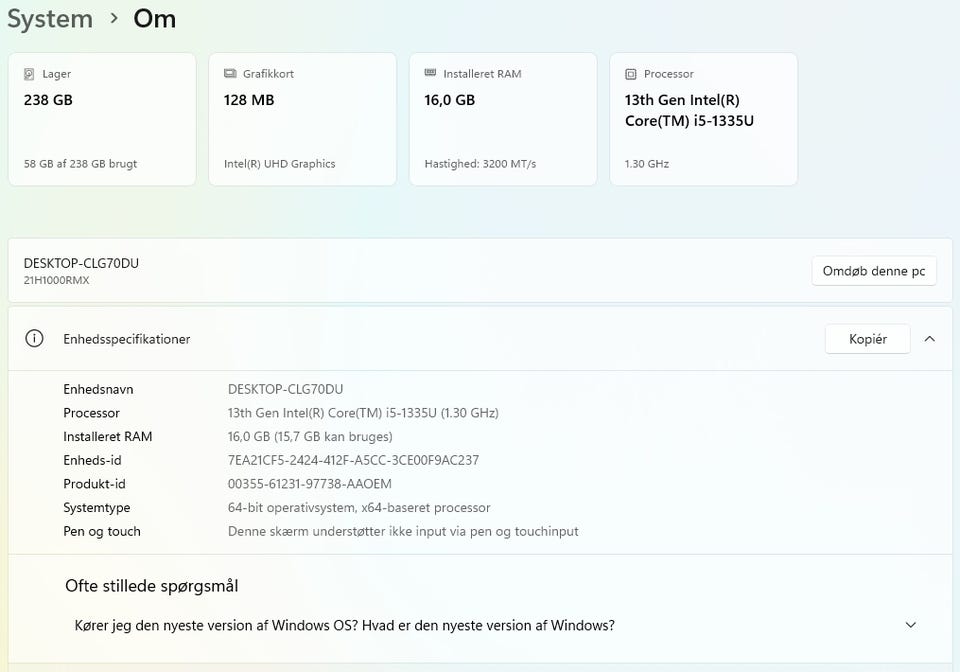The image size is (960, 672).
Task: Go back to System breadcrumb
Action: coord(50,18)
